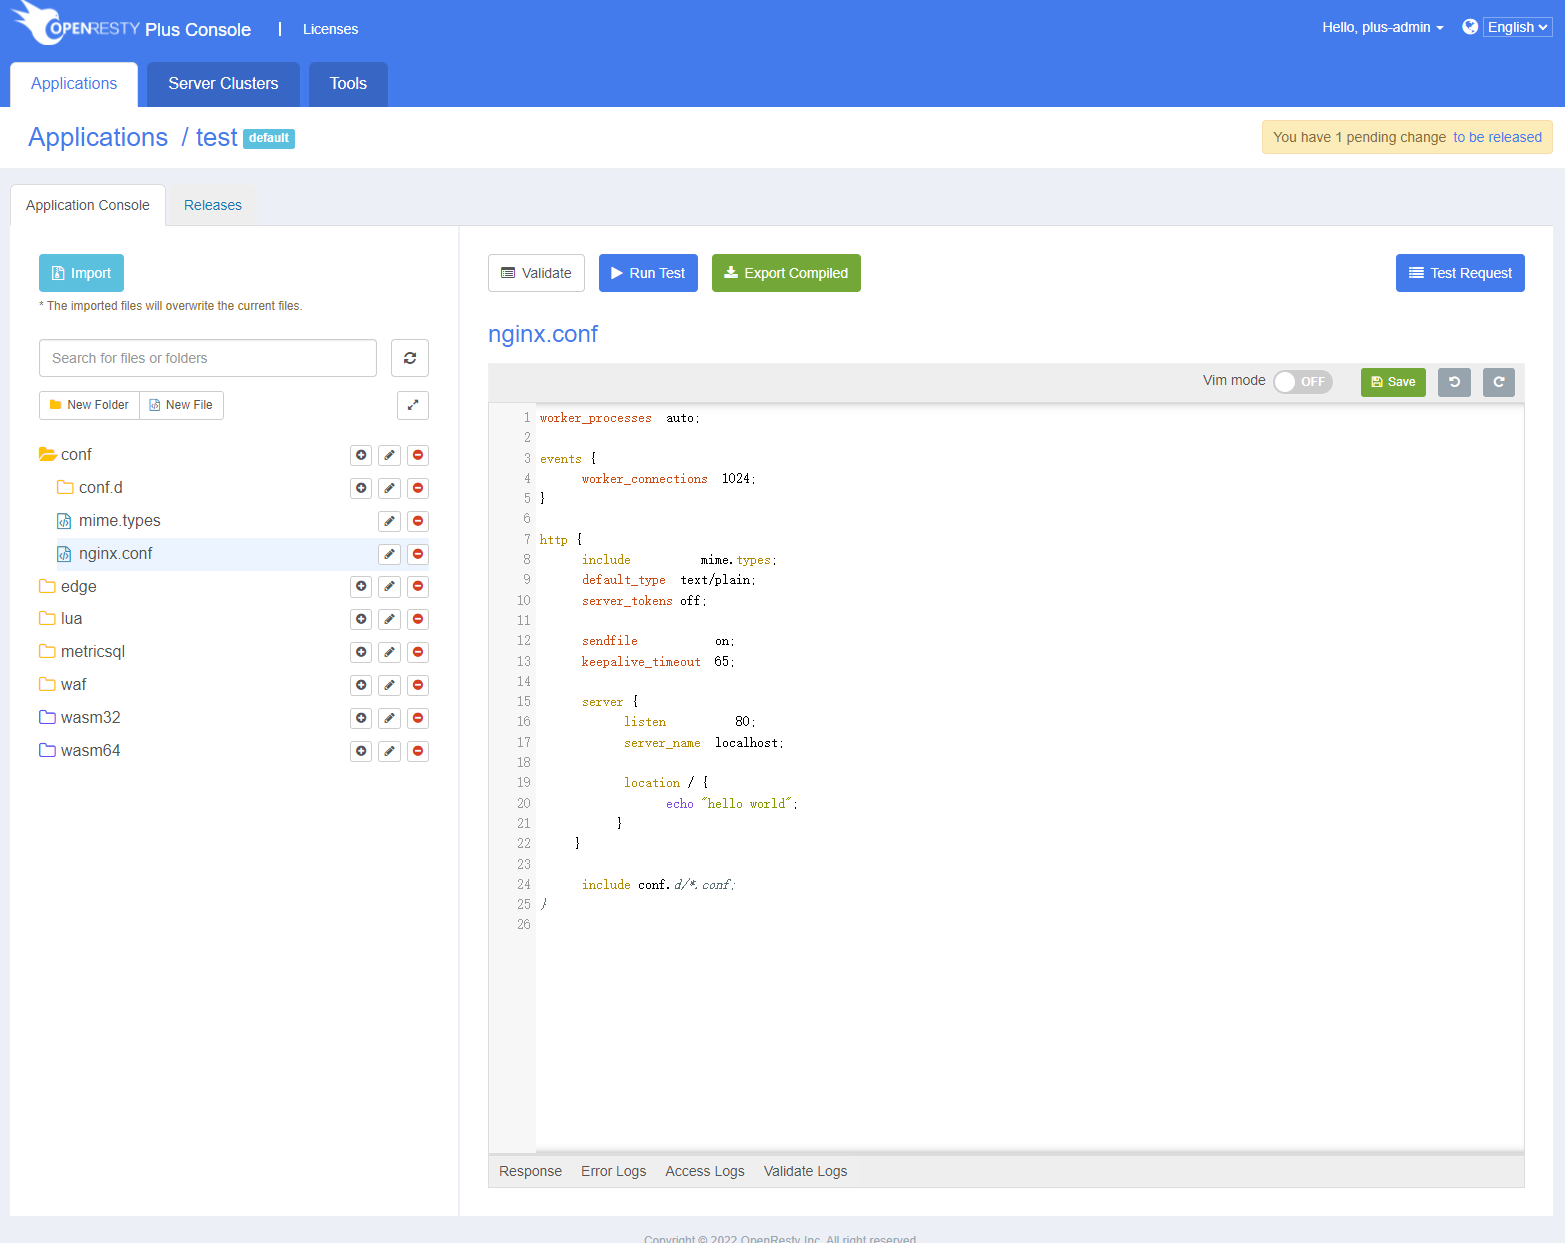Open the plus-admin user menu
Image resolution: width=1565 pixels, height=1243 pixels.
click(x=1383, y=27)
